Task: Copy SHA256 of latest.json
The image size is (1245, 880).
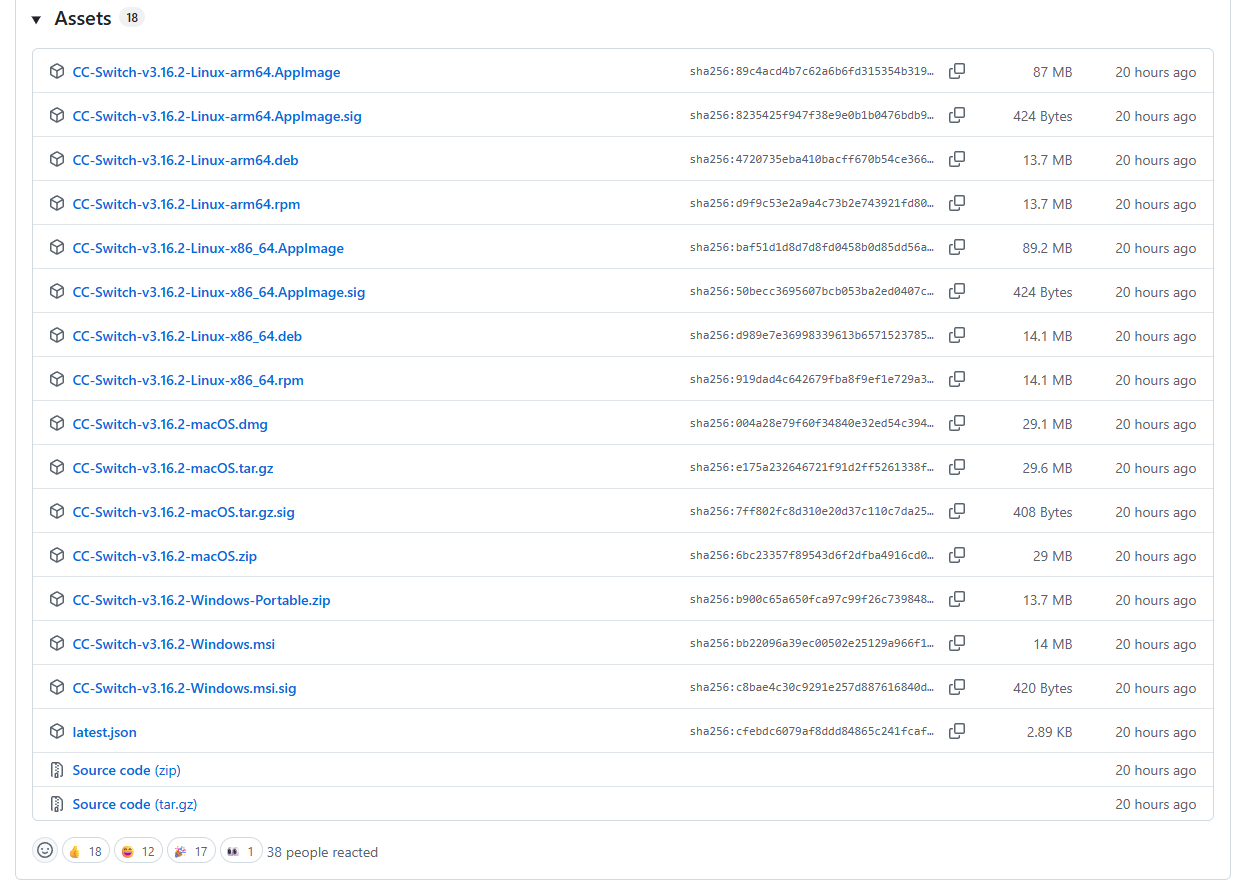Action: pos(957,731)
